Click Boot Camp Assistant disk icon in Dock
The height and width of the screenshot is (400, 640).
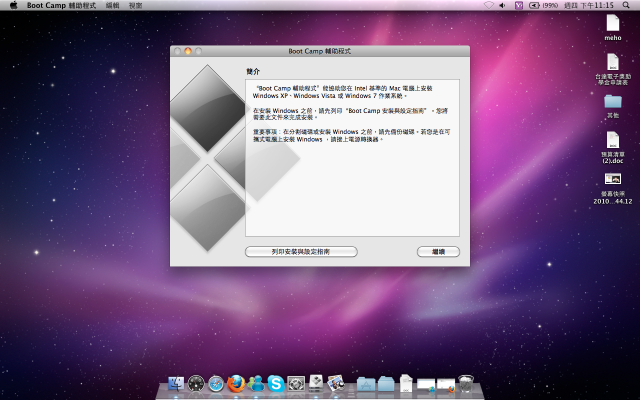(x=316, y=383)
